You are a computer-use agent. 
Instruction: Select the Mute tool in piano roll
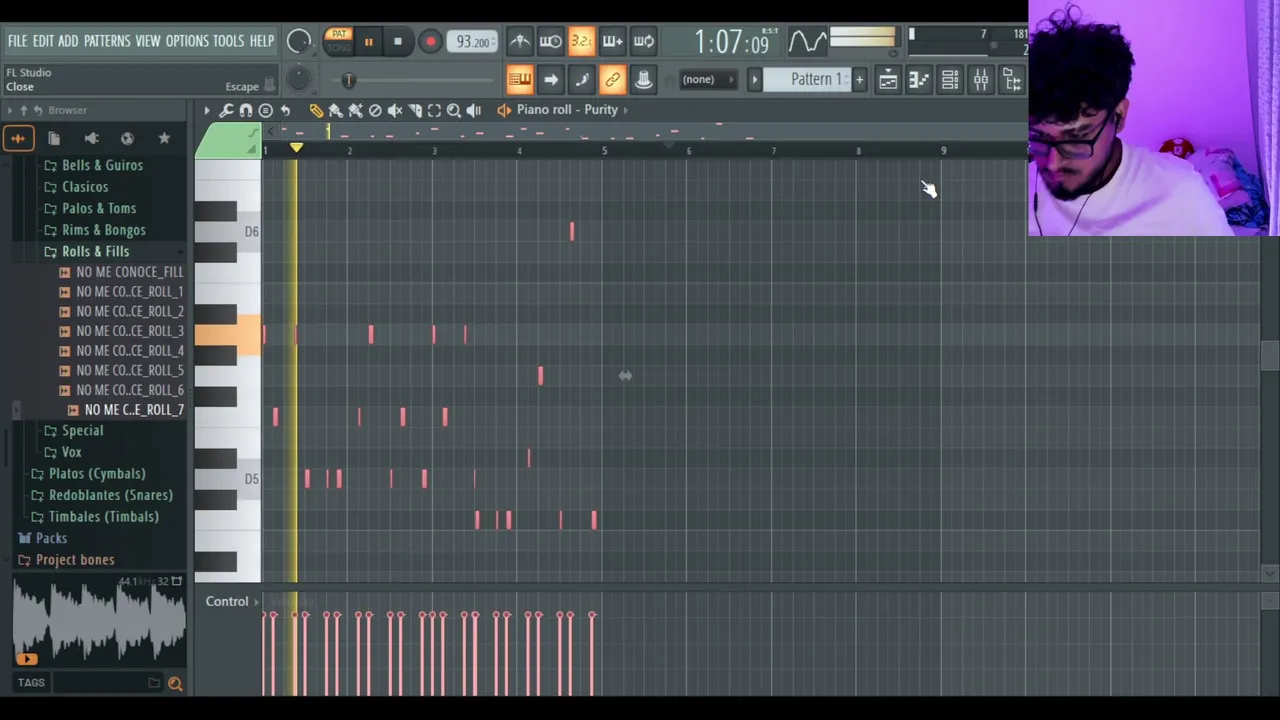pyautogui.click(x=395, y=110)
